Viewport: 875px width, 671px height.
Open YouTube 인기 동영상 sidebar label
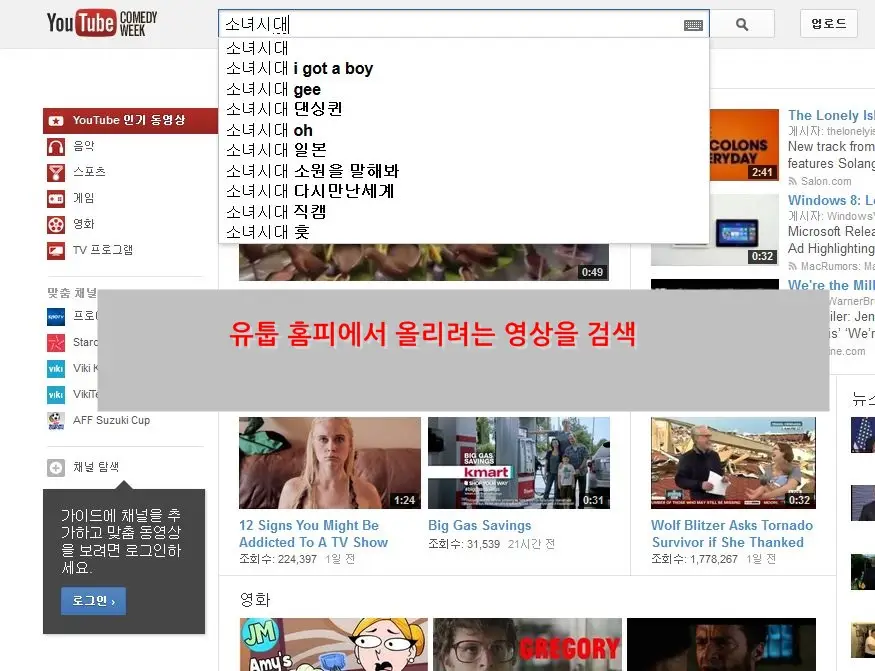[x=129, y=120]
